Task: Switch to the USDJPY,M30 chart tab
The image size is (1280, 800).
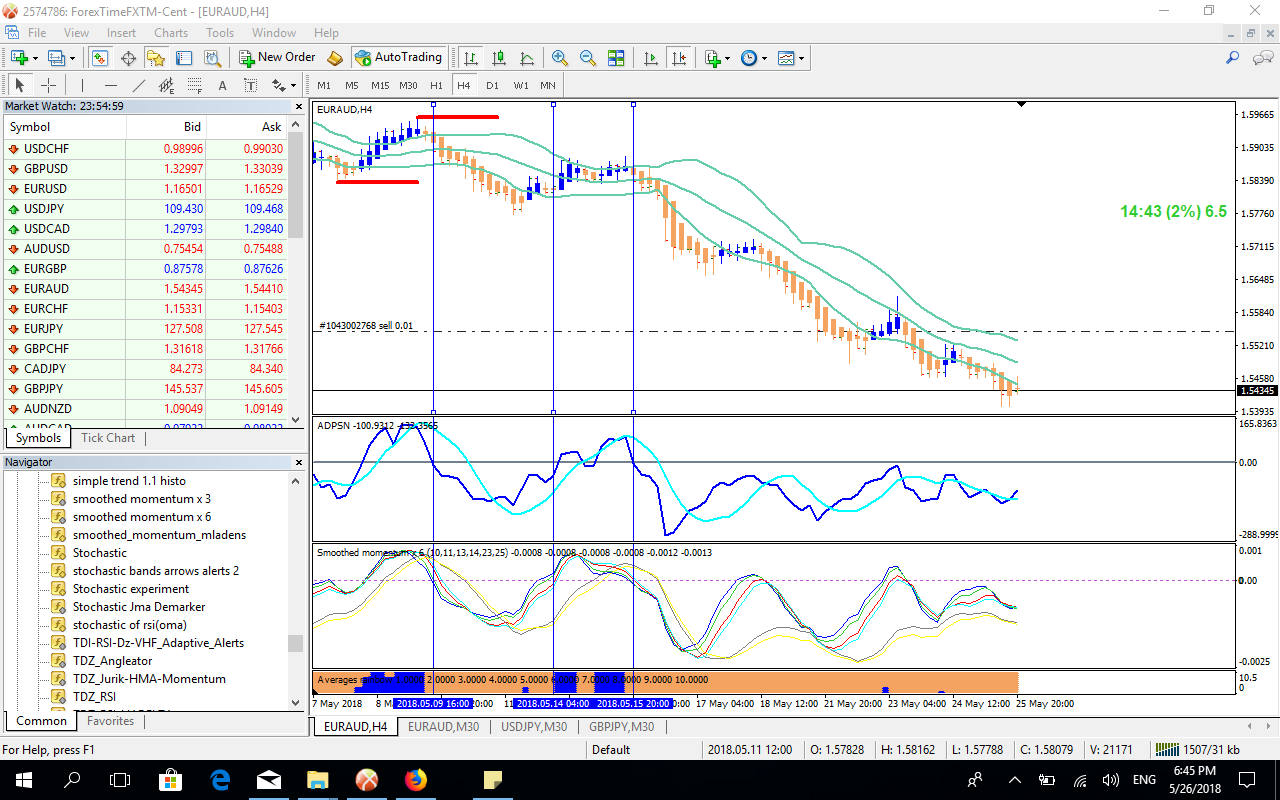Action: pyautogui.click(x=534, y=727)
